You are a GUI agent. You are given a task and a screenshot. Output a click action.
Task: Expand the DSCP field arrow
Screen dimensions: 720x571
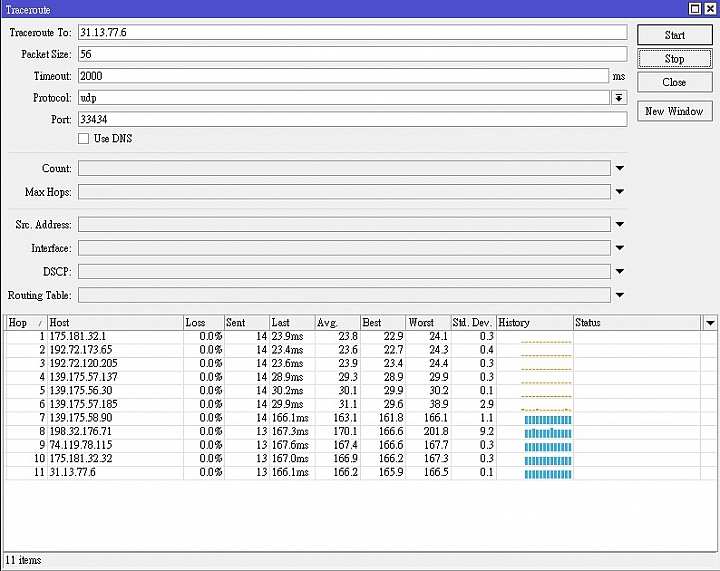(619, 271)
